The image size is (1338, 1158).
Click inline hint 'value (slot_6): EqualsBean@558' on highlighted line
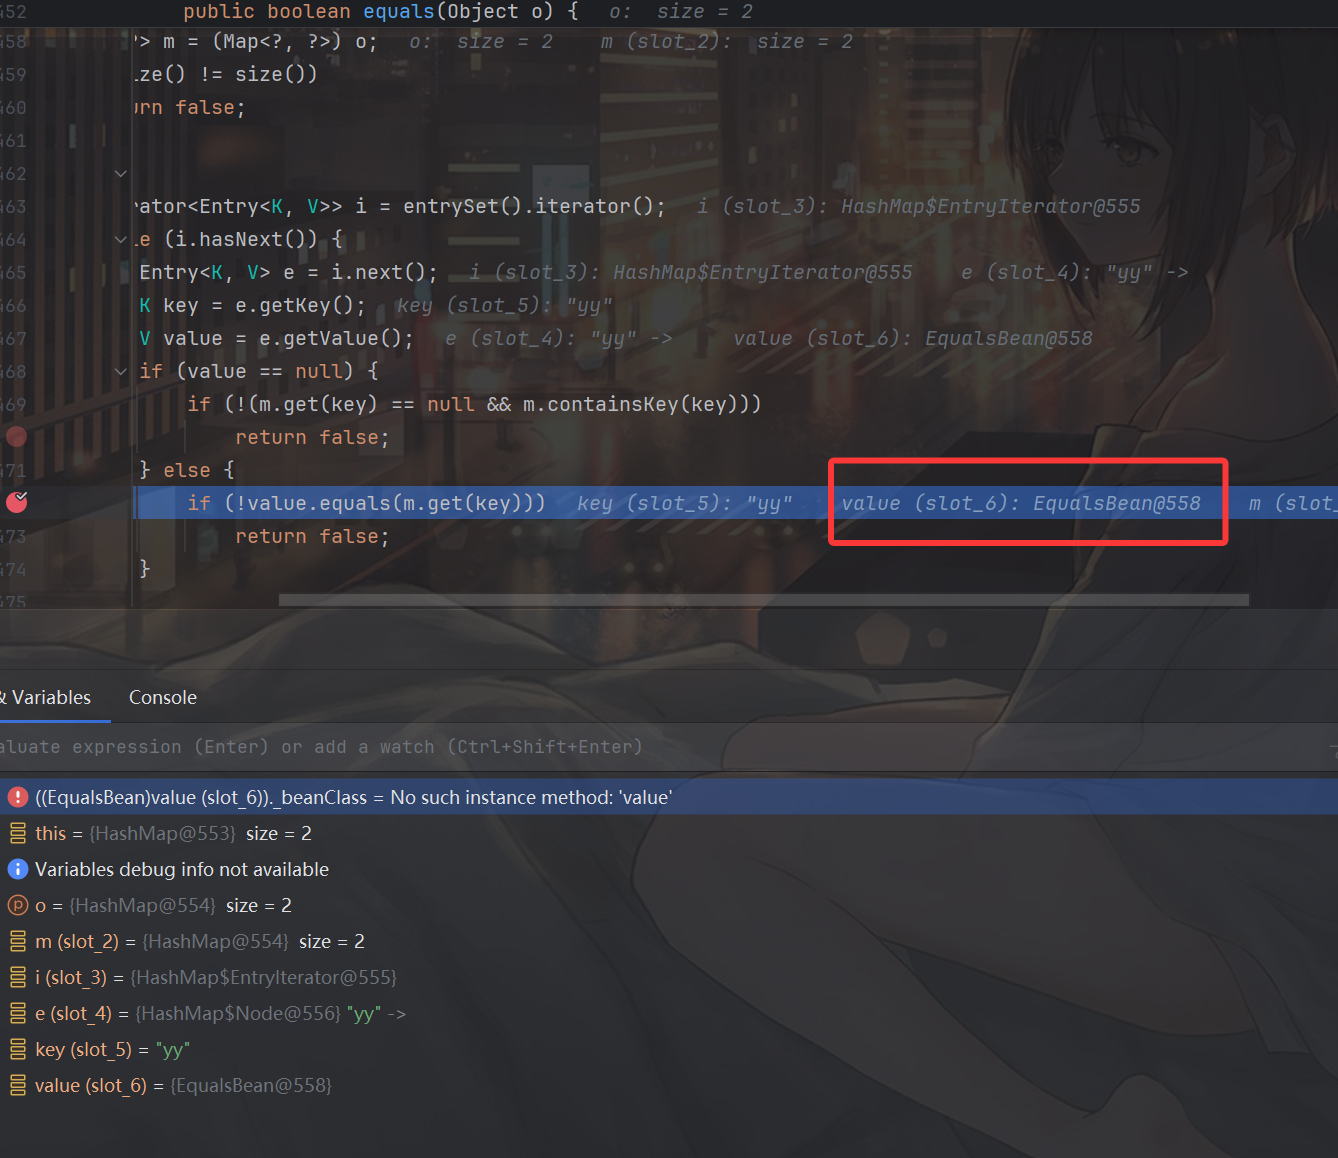[x=1020, y=503]
